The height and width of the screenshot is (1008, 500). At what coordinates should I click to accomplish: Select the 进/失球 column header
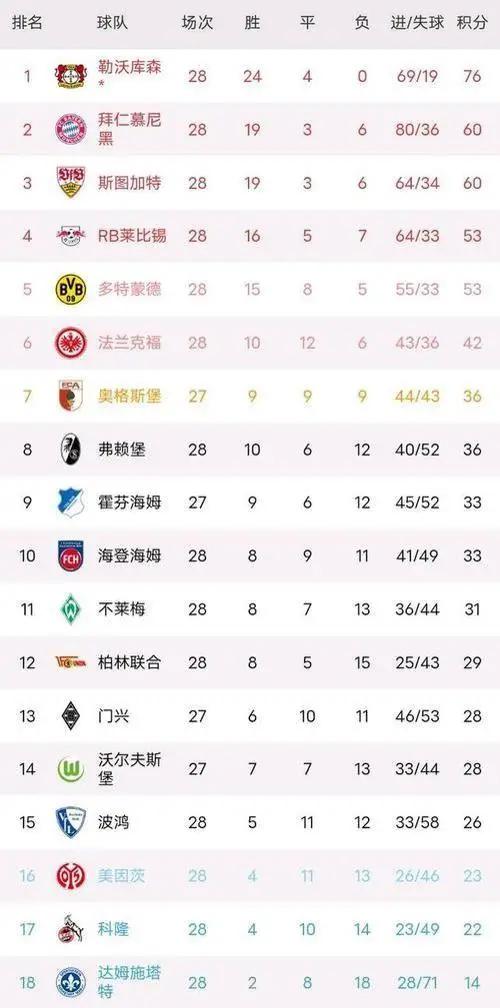coord(417,23)
